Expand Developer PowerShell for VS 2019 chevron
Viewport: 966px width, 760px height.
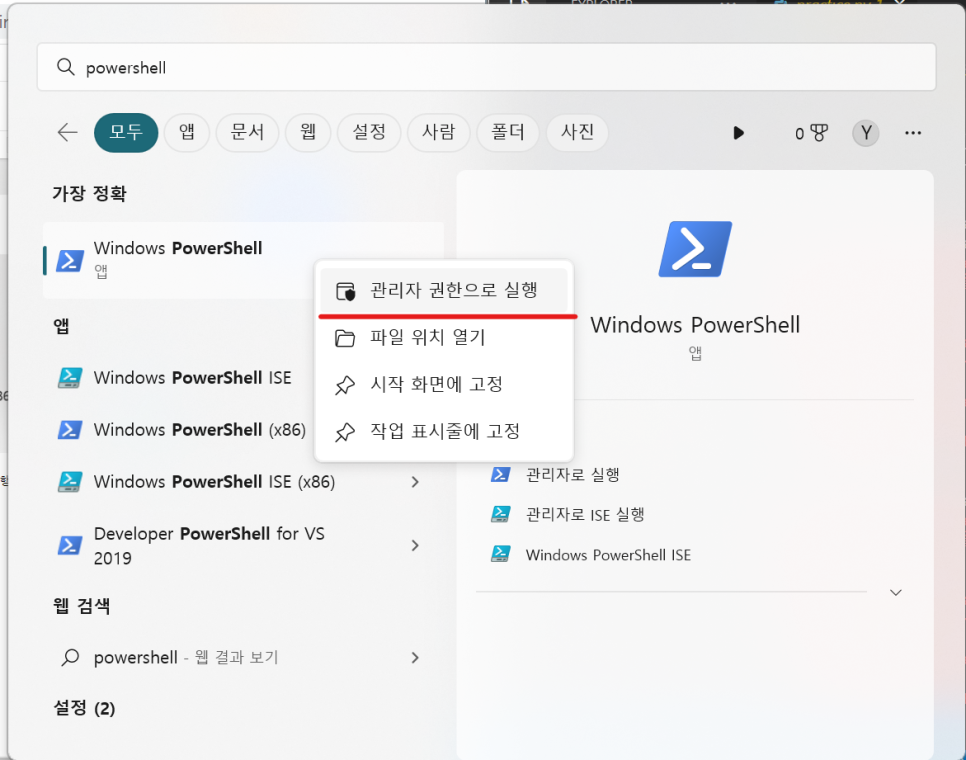click(x=415, y=545)
